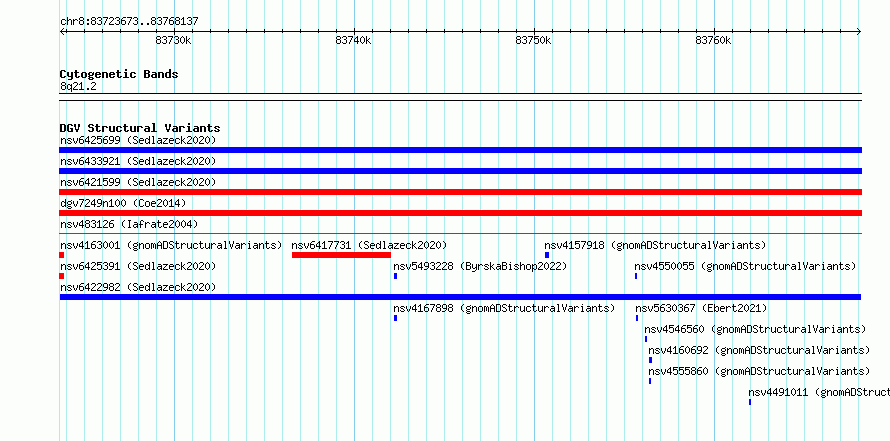
Task: Click the 83740k ruler tick label
Action: (354, 41)
